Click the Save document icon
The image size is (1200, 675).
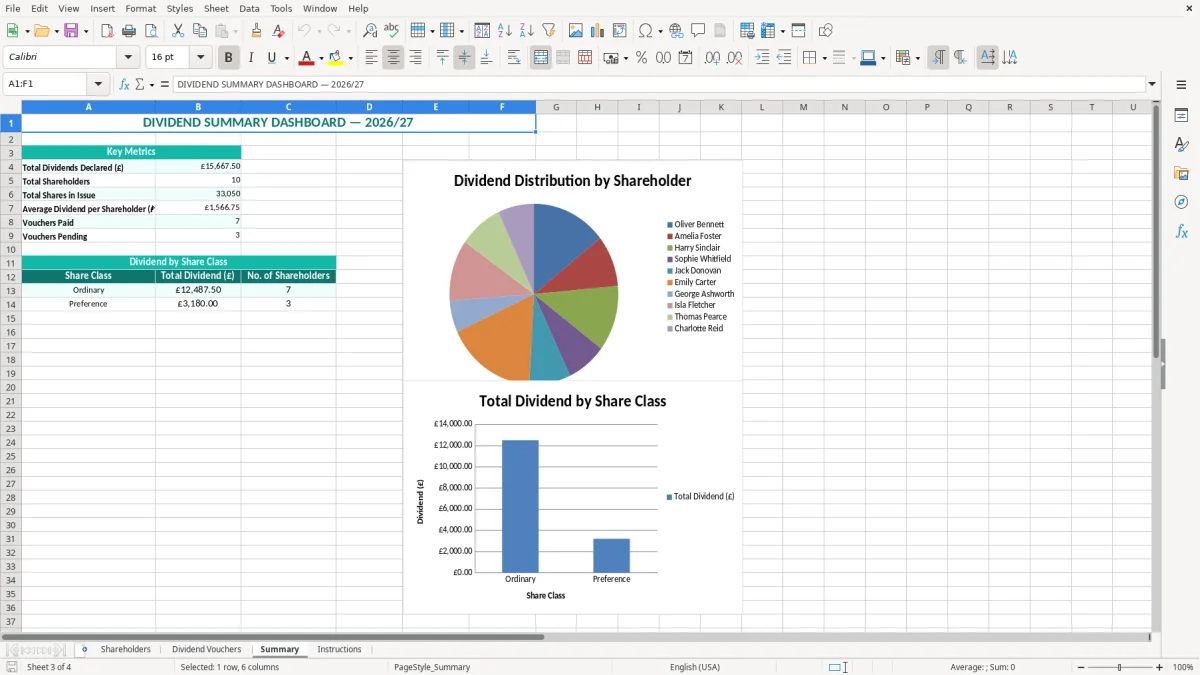71,31
